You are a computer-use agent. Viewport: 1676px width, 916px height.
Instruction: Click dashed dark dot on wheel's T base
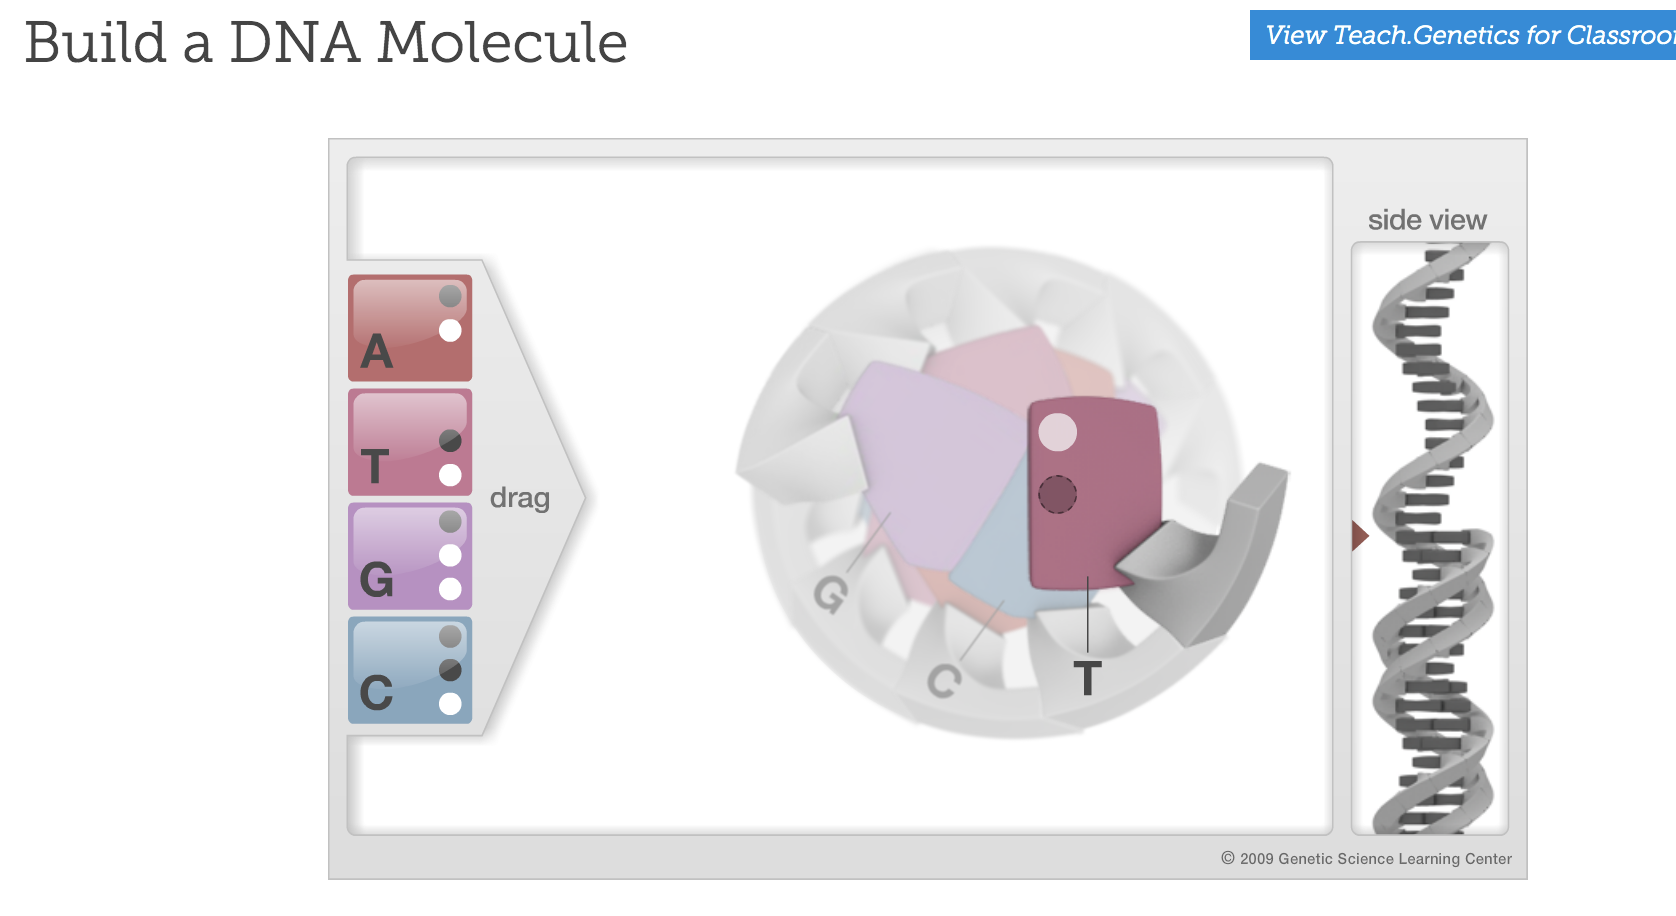1057,494
